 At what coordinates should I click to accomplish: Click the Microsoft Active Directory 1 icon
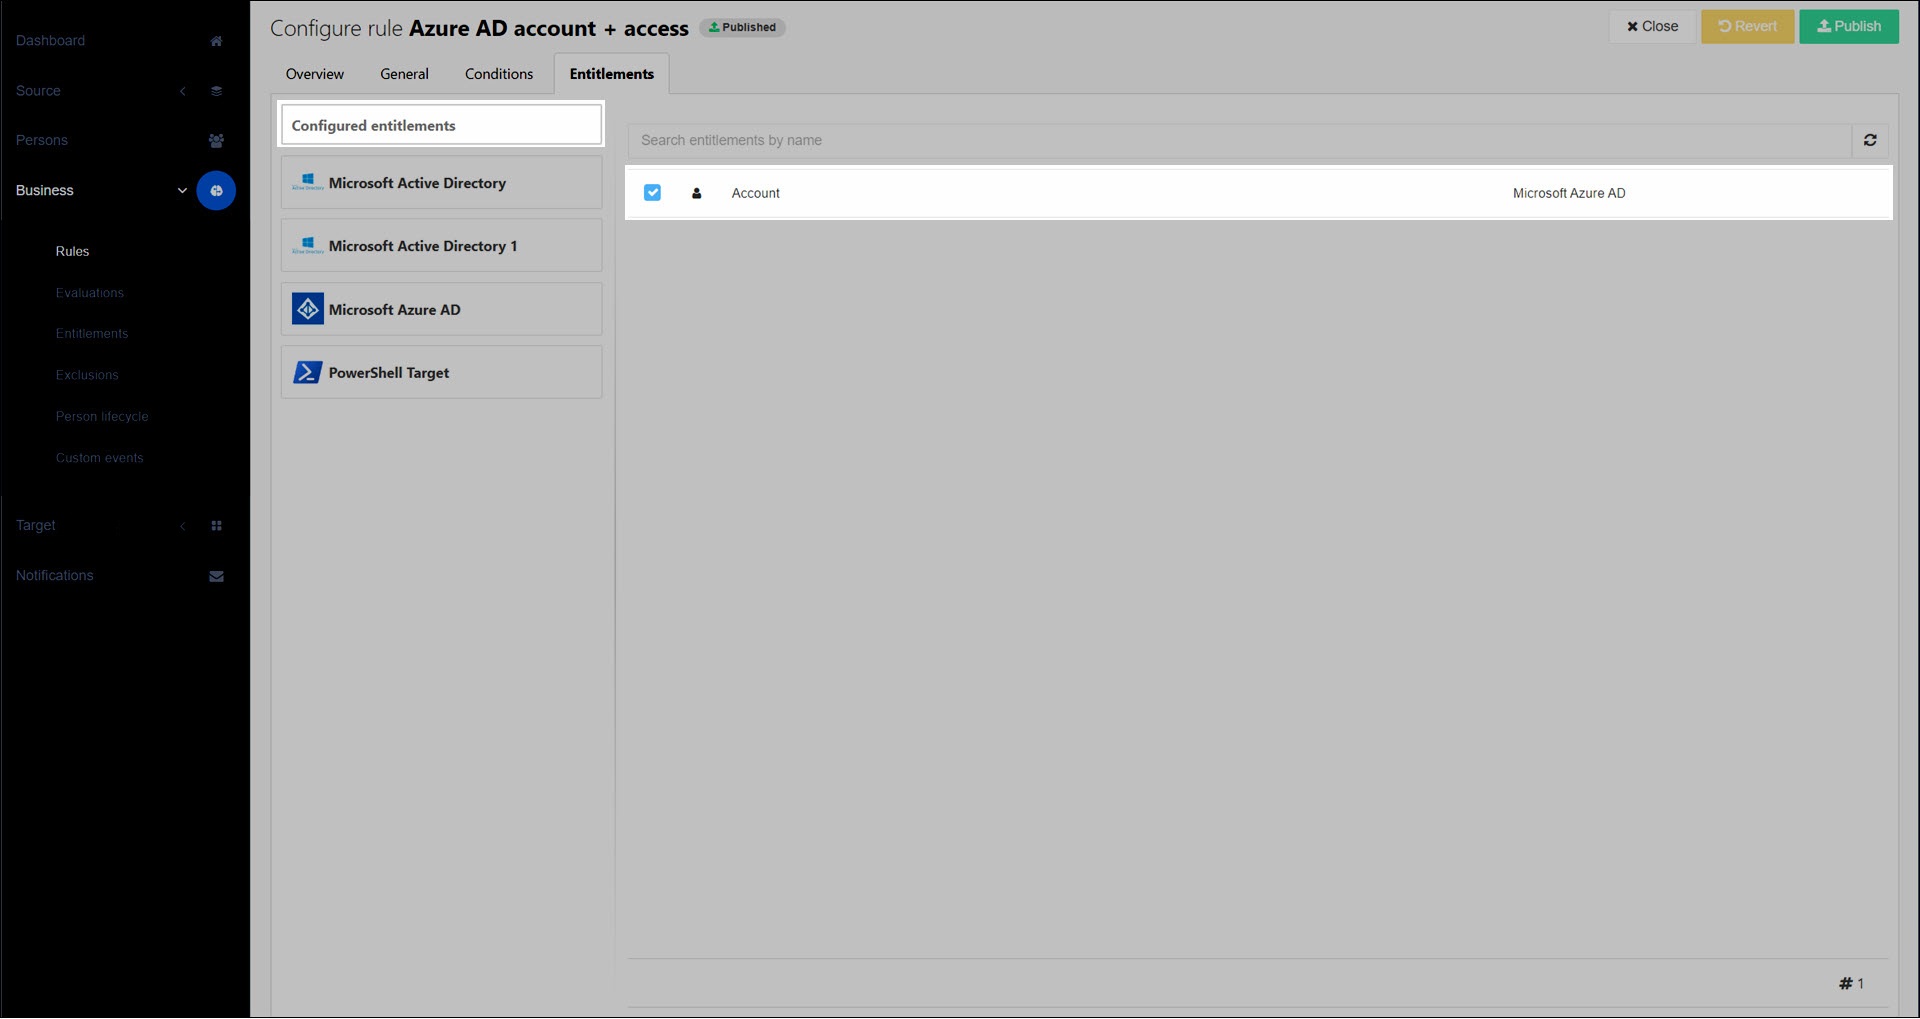point(308,246)
